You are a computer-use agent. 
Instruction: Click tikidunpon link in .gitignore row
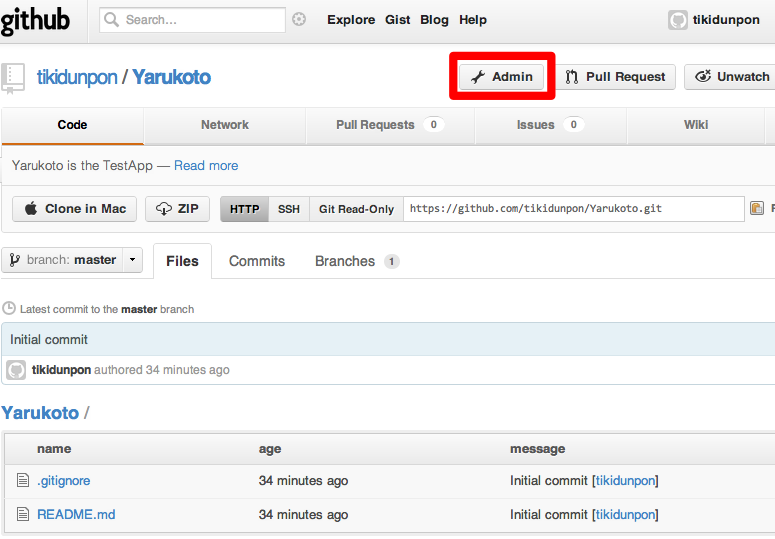(x=625, y=480)
